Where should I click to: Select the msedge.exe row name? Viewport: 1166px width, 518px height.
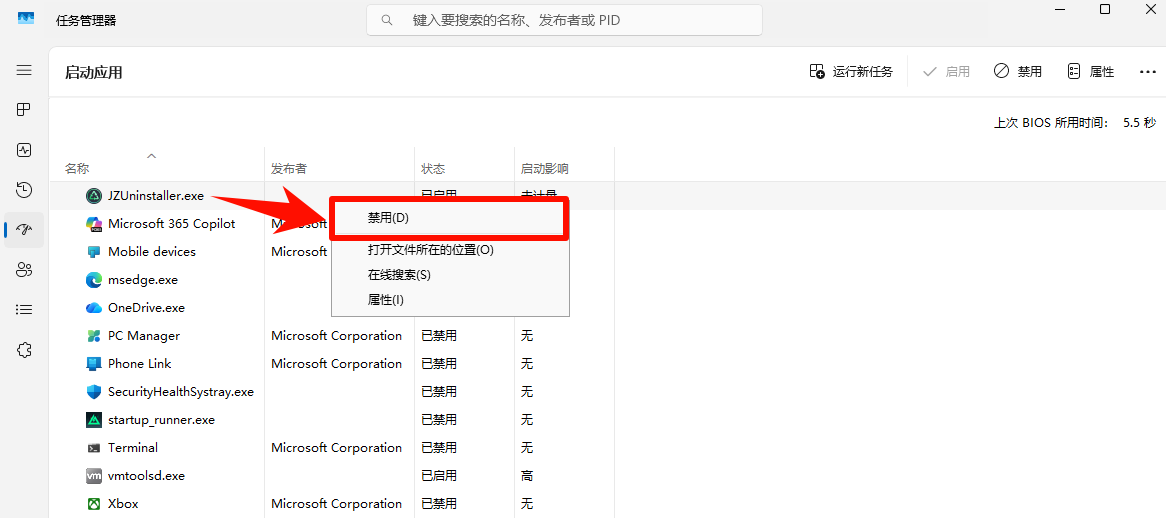click(x=143, y=279)
